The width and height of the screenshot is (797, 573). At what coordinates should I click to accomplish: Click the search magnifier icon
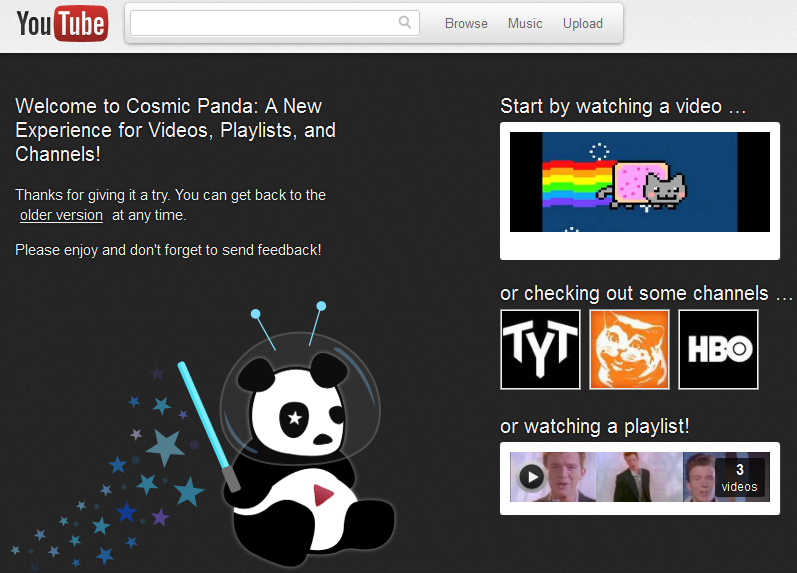pyautogui.click(x=405, y=22)
